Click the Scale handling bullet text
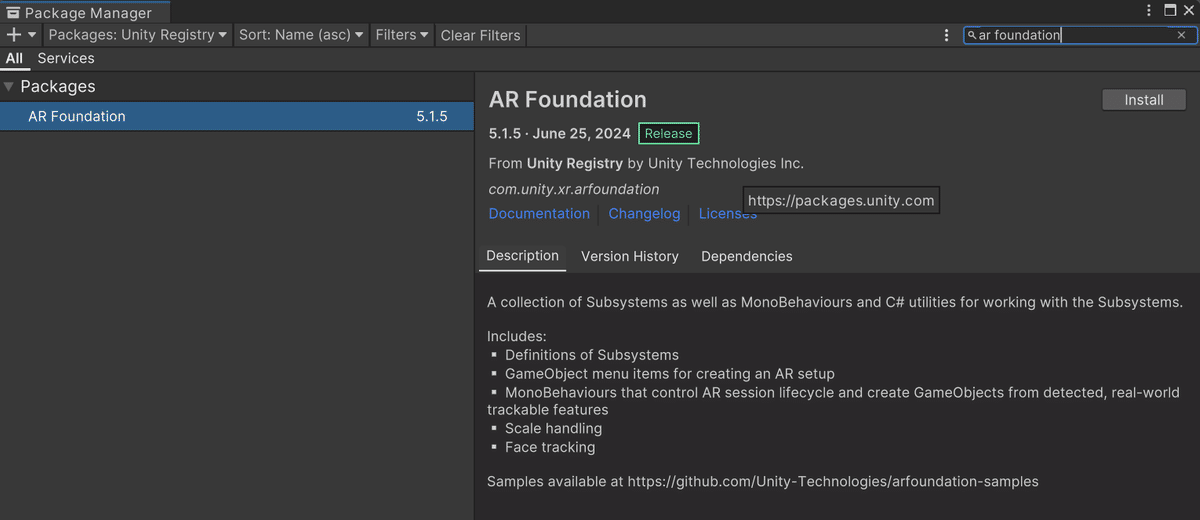Image resolution: width=1200 pixels, height=520 pixels. pyautogui.click(x=554, y=428)
